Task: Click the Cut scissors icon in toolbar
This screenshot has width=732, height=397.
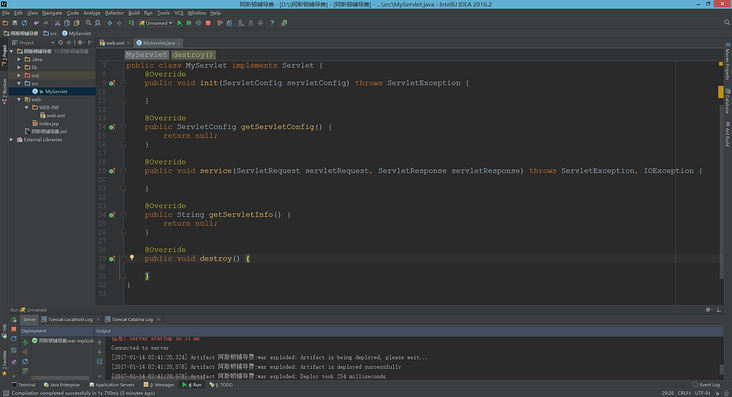Action: (57, 23)
